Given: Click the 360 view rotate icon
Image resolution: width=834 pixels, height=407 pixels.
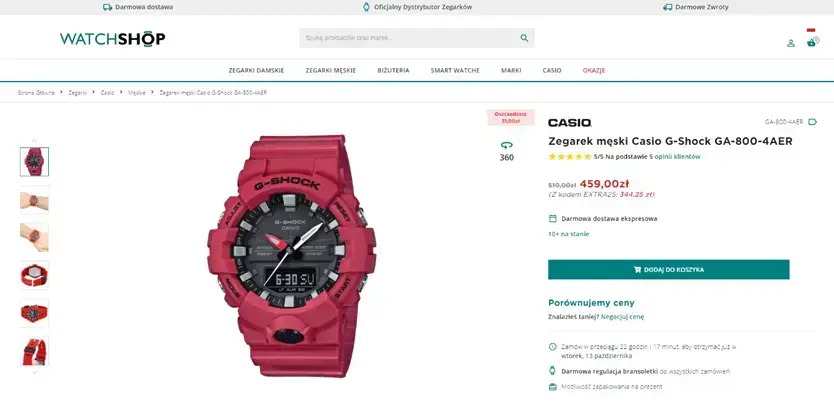Looking at the screenshot, I should [506, 145].
